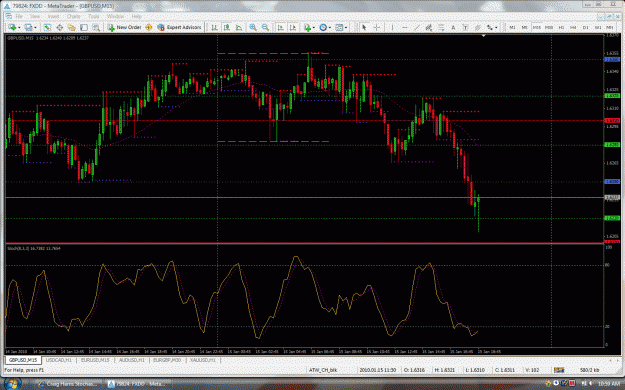The height and width of the screenshot is (390, 625).
Task: Toggle the Auto Scroll chart button
Action: (281, 28)
